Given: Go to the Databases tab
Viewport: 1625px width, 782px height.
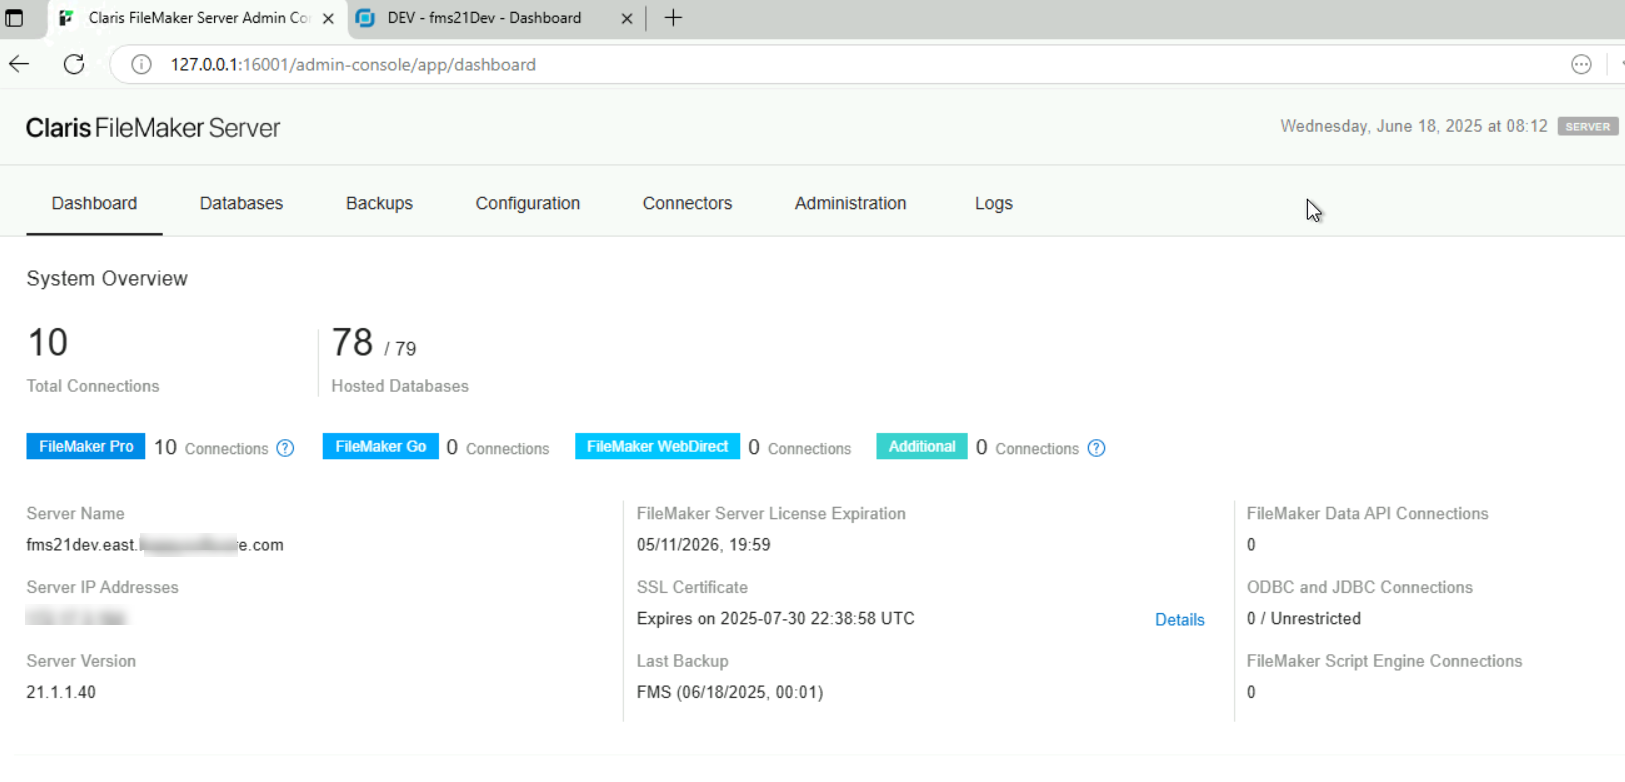Looking at the screenshot, I should point(241,203).
